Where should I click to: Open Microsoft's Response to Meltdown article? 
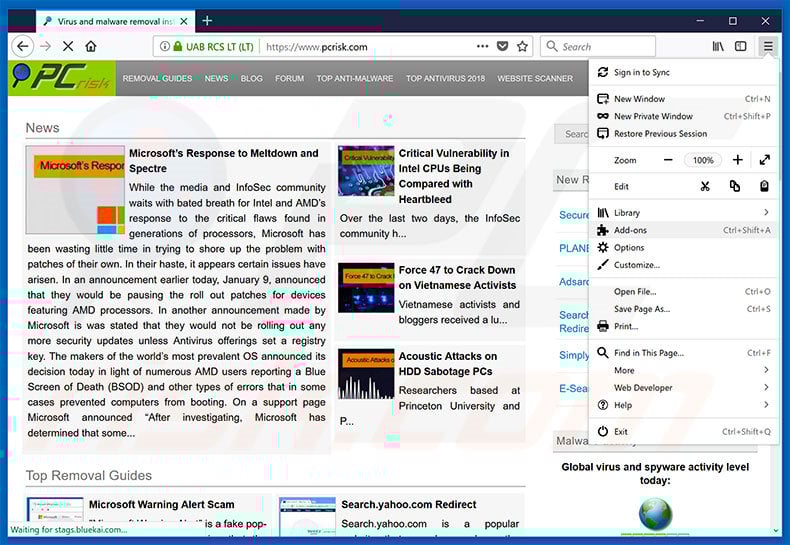224,161
